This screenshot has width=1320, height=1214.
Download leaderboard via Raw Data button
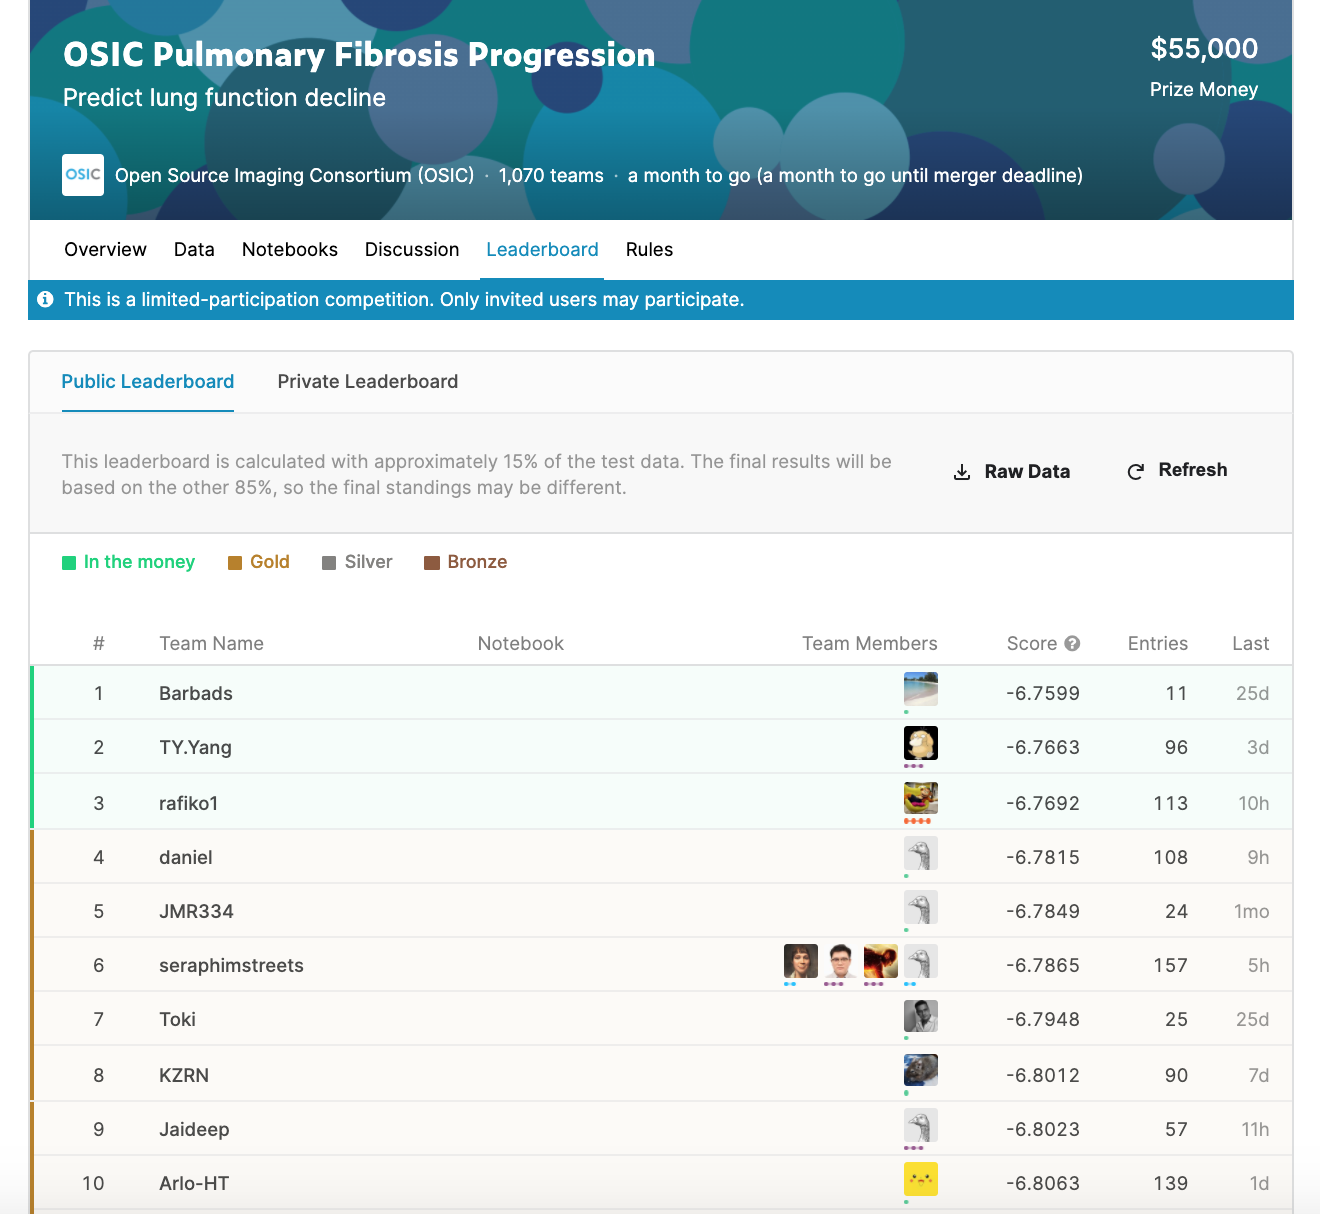pyautogui.click(x=1012, y=471)
